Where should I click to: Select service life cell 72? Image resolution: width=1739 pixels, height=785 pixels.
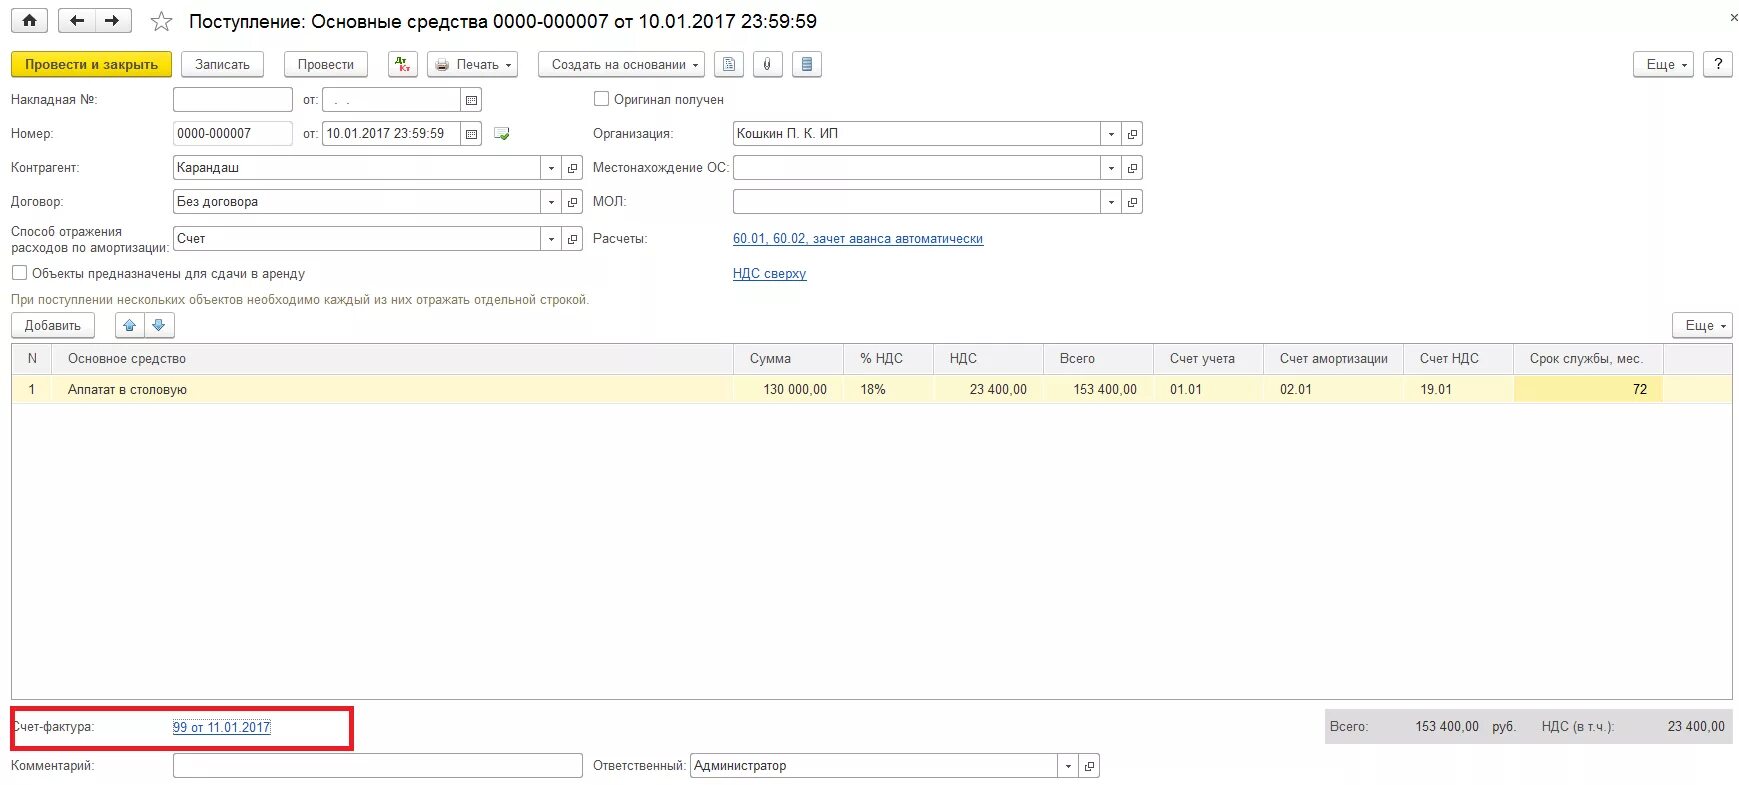(x=1588, y=390)
